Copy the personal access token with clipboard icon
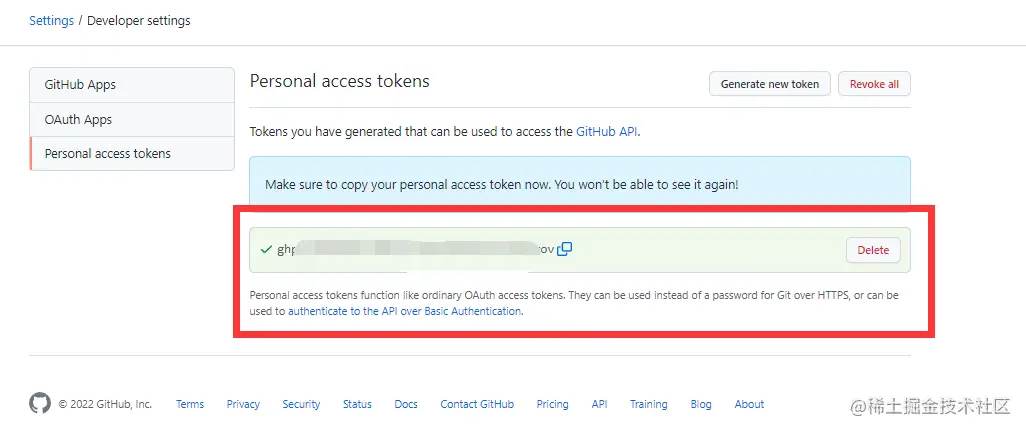This screenshot has width=1026, height=432. click(565, 249)
